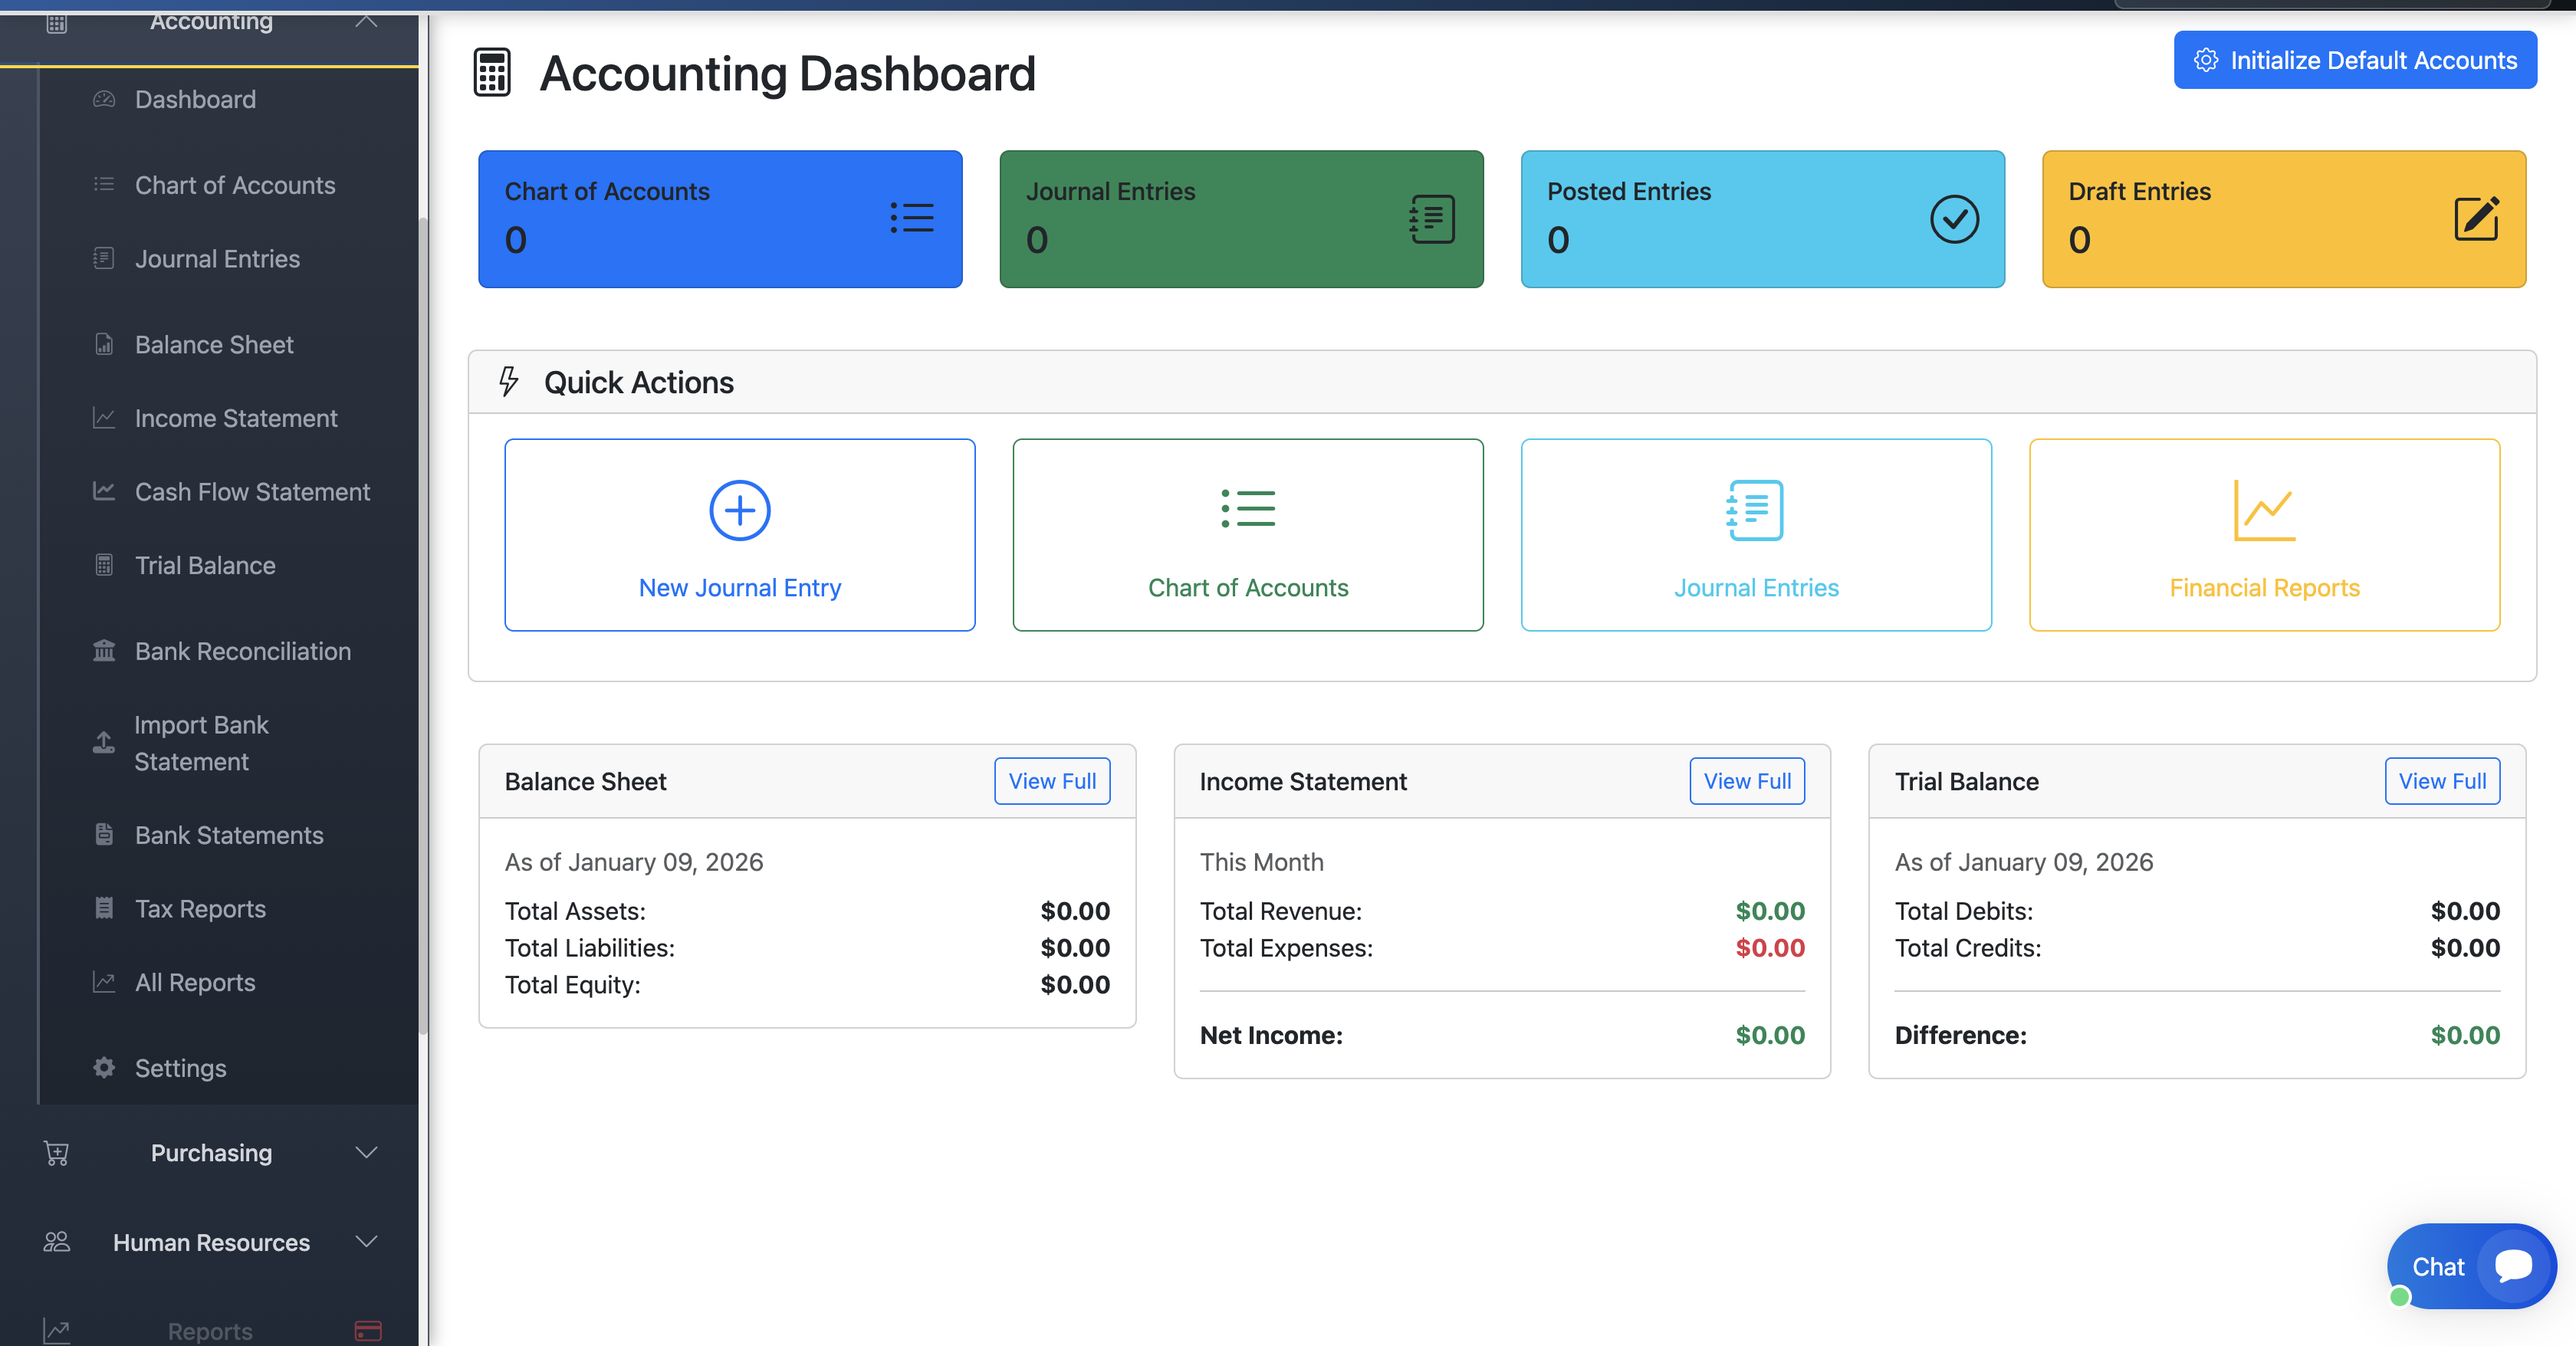Collapse the Accounting section in sidebar
The image size is (2576, 1346).
[x=366, y=20]
